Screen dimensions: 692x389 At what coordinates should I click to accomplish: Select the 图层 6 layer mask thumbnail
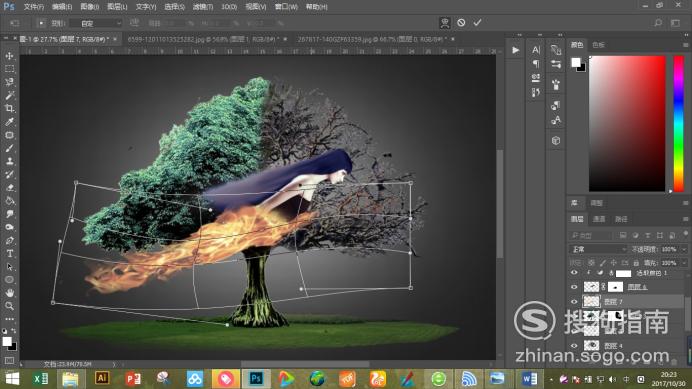[615, 287]
